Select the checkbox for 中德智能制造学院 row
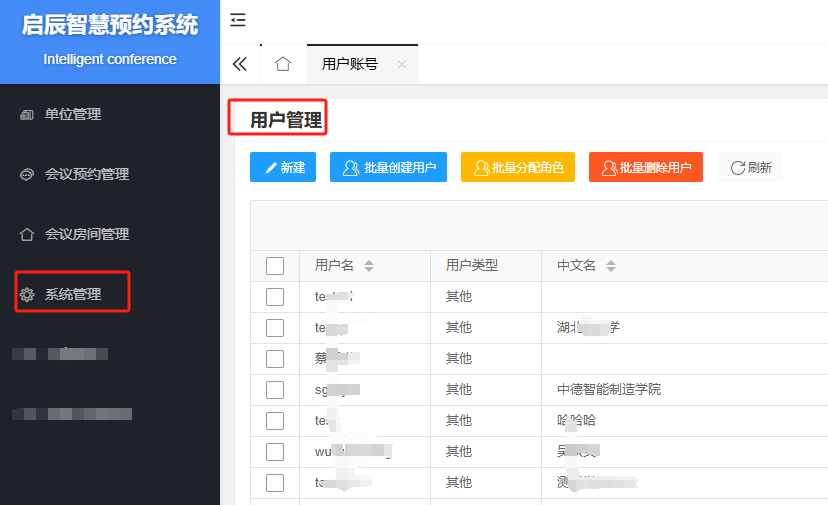Screen dimensions: 828x505 pyautogui.click(x=275, y=390)
